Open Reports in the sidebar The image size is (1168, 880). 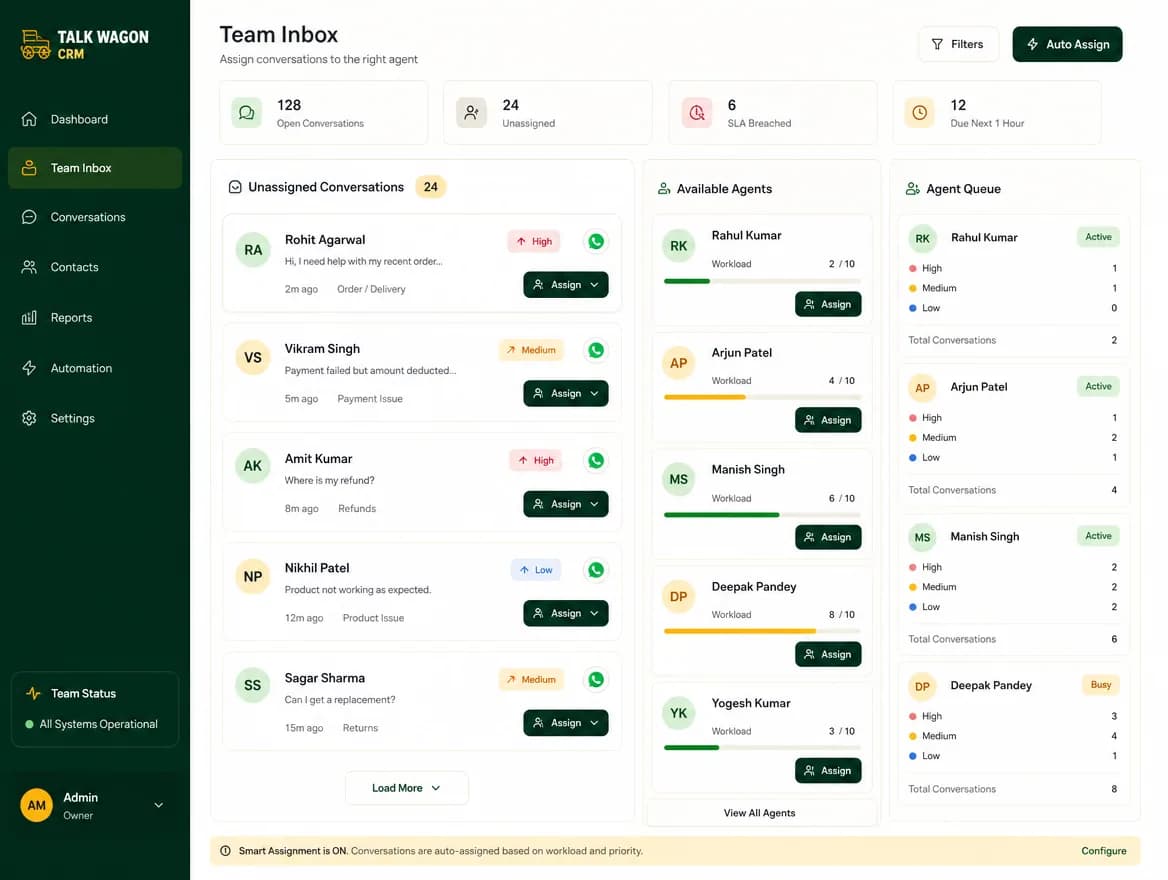click(95, 317)
